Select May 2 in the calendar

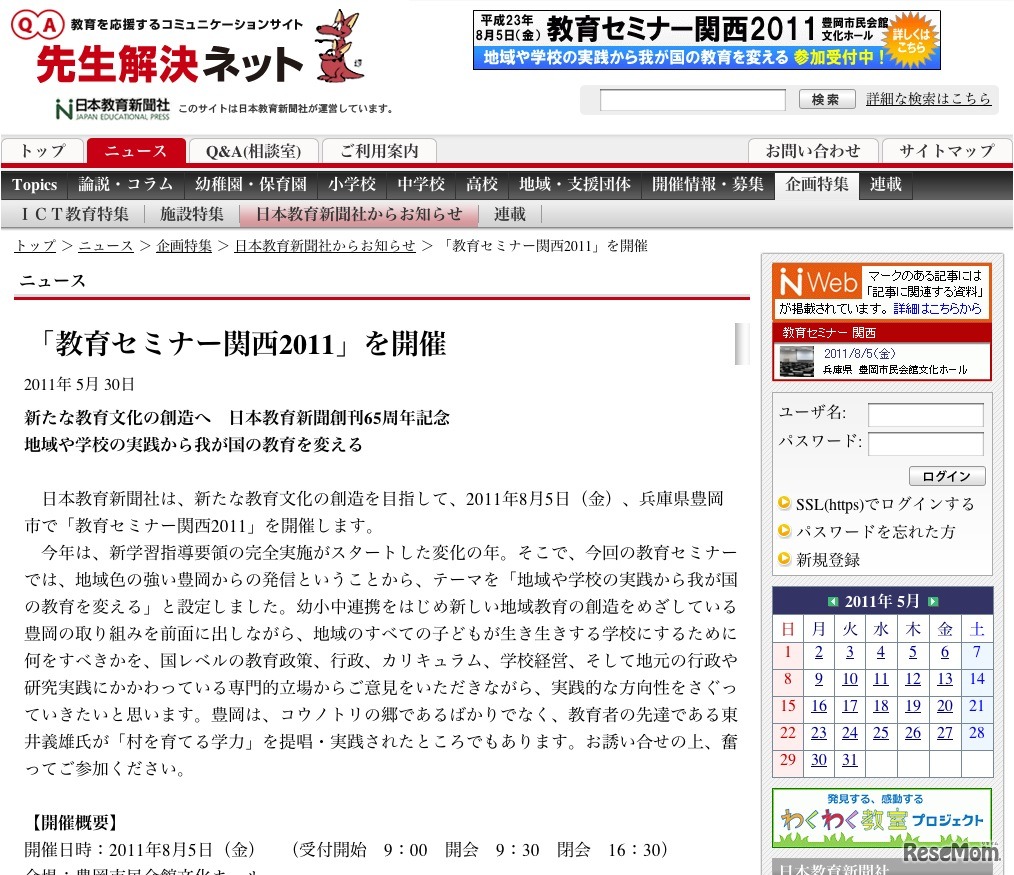[819, 653]
